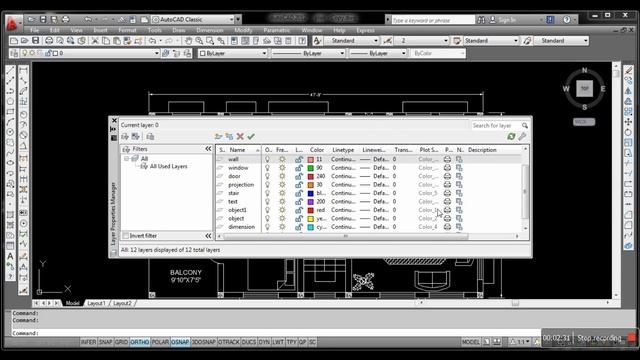Viewport: 640px width, 360px height.
Task: Open Layer Properties Manager icon in Layers toolbar
Action: pos(14,53)
